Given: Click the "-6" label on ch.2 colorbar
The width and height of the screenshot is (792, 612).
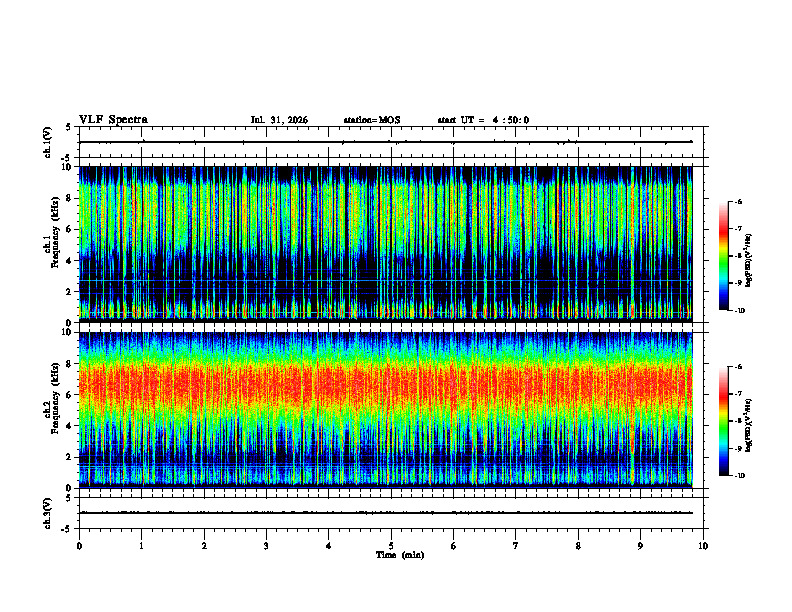Looking at the screenshot, I should coord(738,367).
